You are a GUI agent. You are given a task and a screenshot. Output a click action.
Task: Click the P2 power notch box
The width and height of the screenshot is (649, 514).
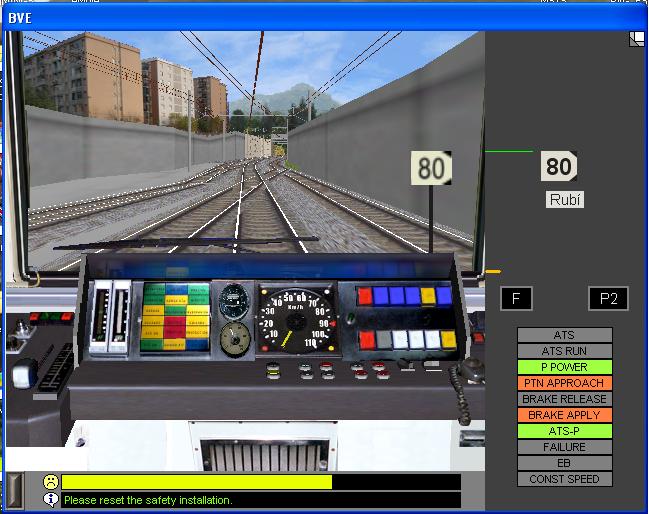608,298
